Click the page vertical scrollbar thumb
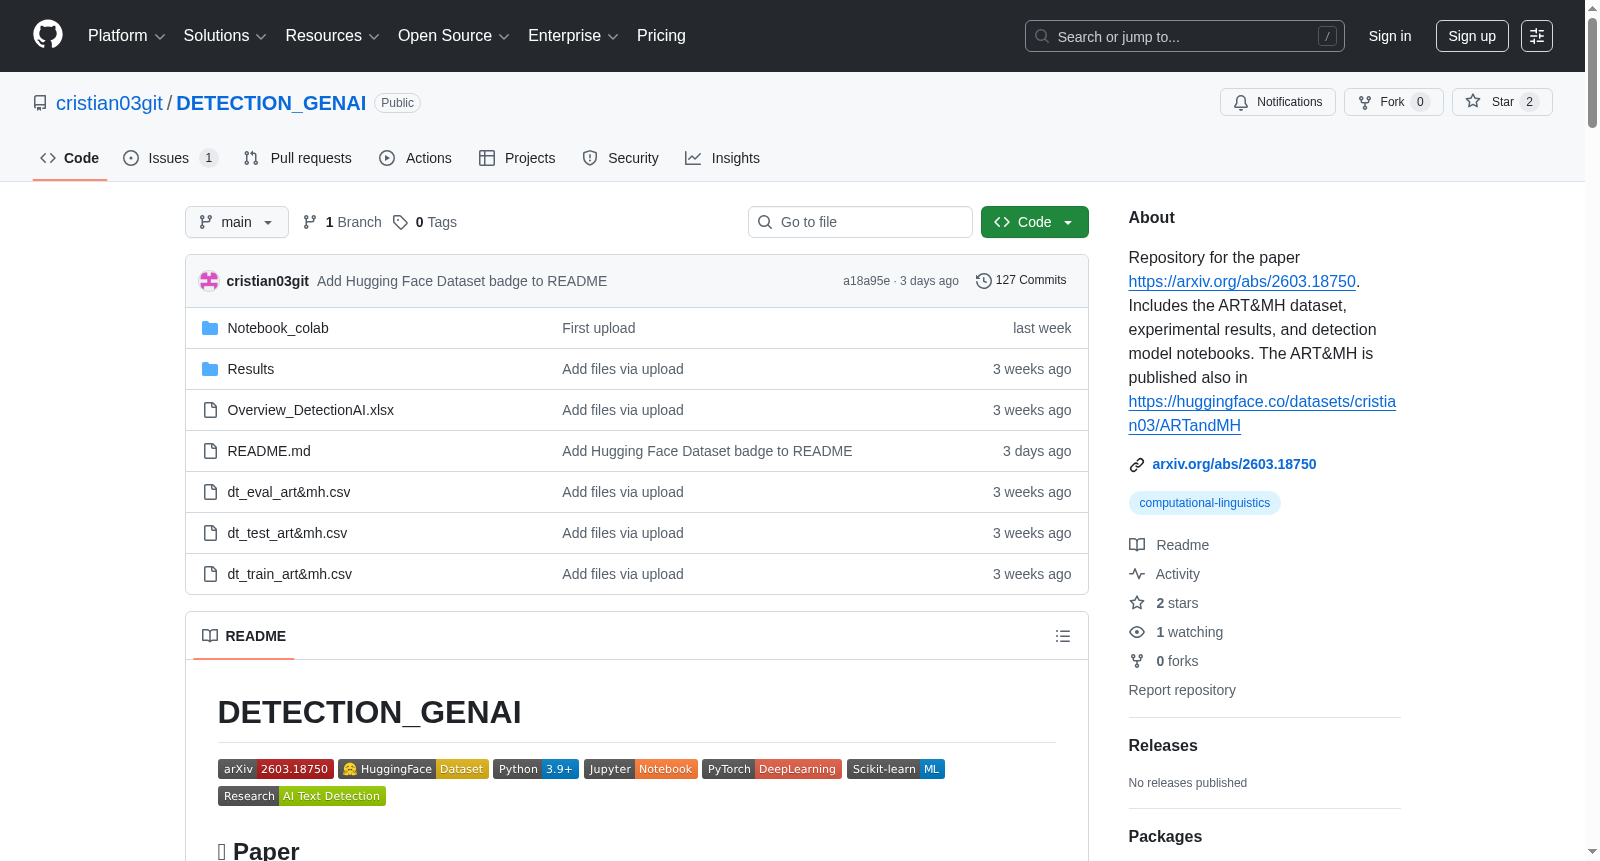Image resolution: width=1600 pixels, height=861 pixels. point(1592,72)
